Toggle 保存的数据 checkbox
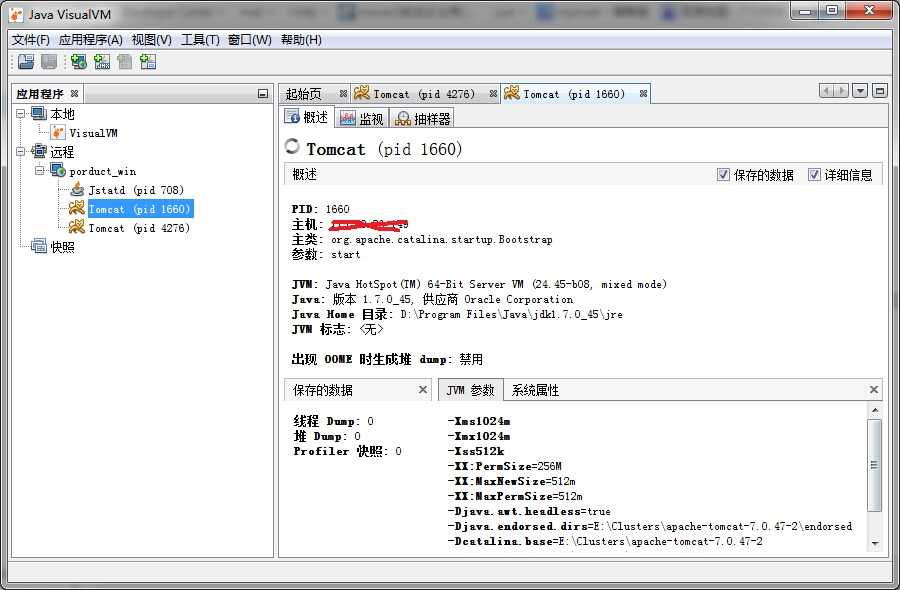 (723, 174)
